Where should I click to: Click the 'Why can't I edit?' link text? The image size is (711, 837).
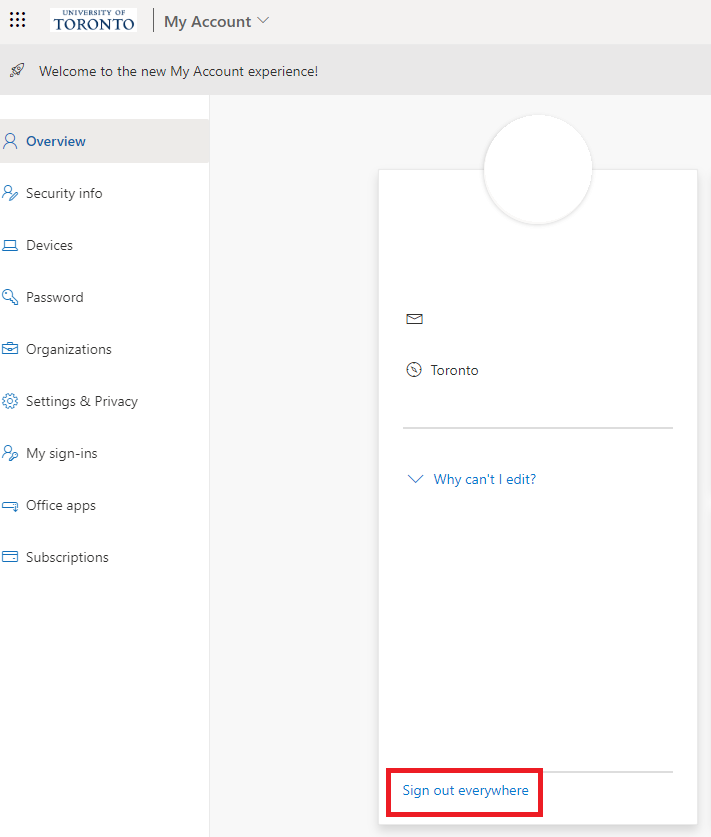pyautogui.click(x=485, y=479)
